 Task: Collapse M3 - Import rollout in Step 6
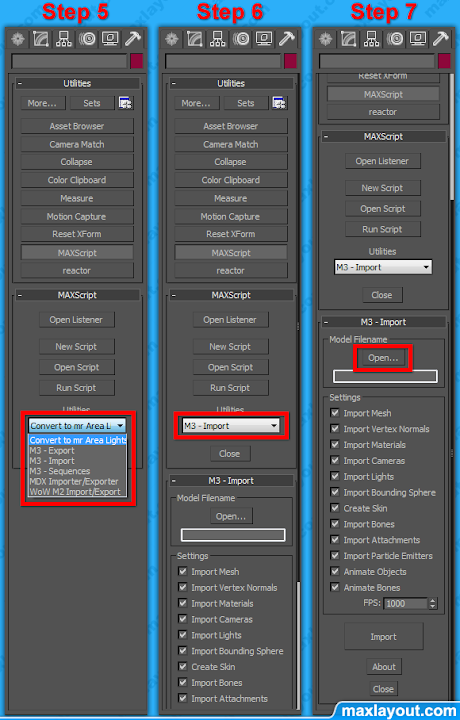[x=173, y=481]
